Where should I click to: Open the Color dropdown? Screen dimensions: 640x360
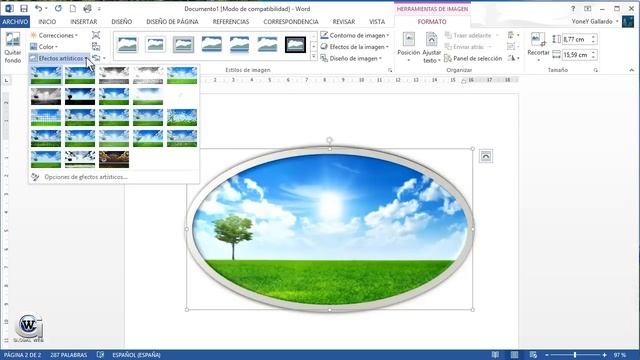coord(44,47)
